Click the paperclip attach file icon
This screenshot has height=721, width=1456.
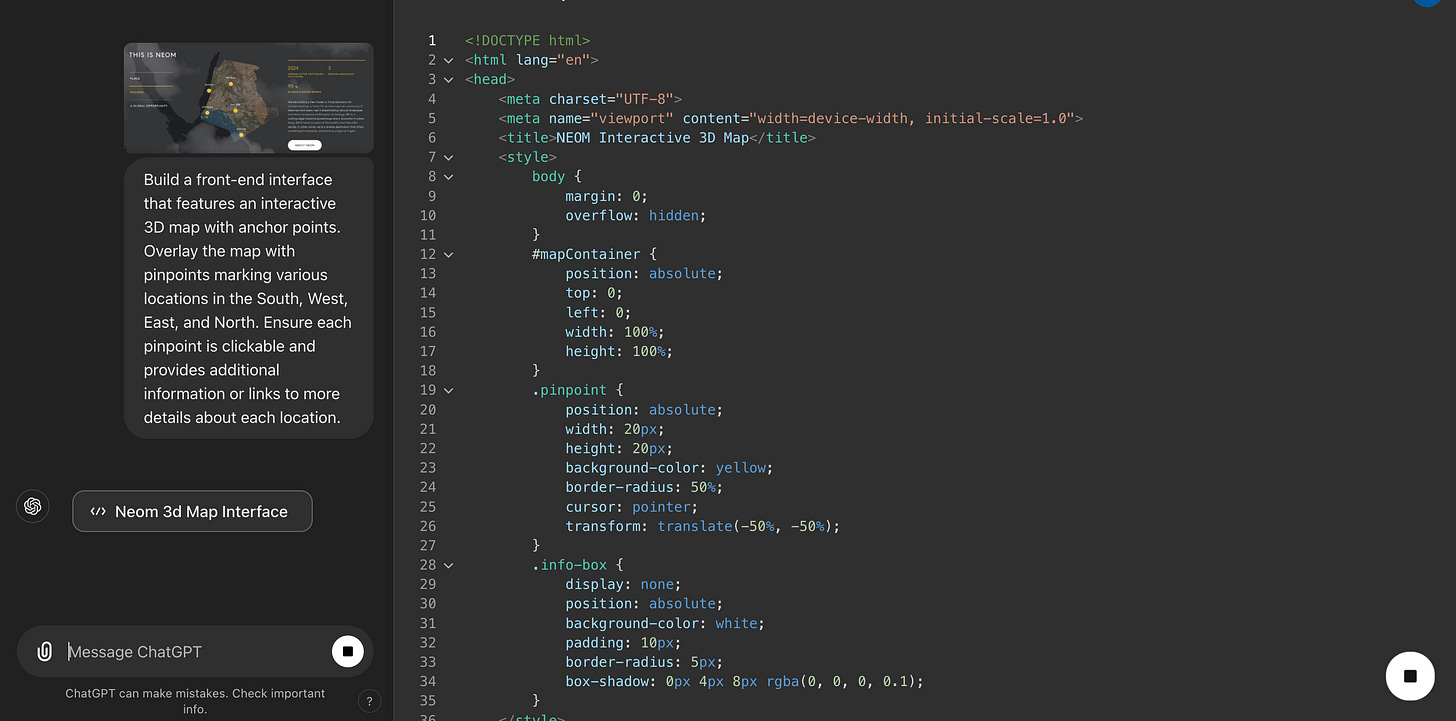44,652
